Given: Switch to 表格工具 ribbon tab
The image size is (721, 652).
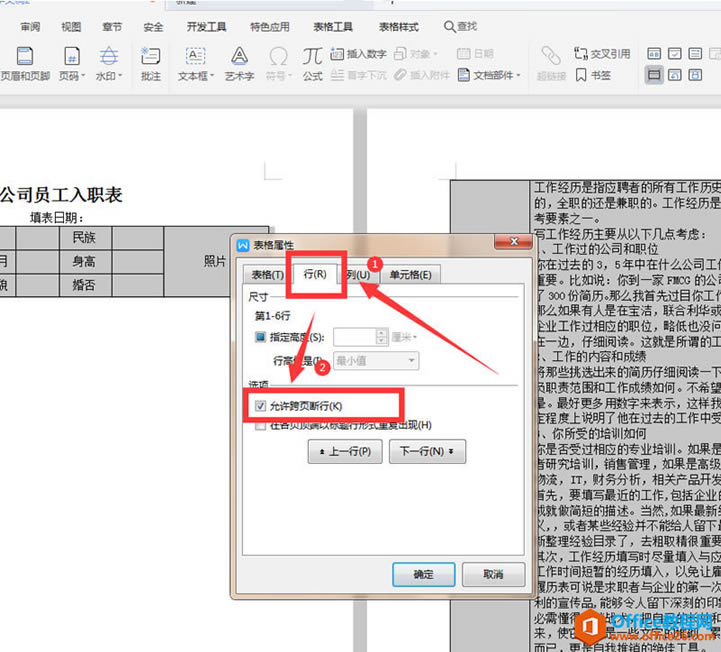Looking at the screenshot, I should 333,27.
